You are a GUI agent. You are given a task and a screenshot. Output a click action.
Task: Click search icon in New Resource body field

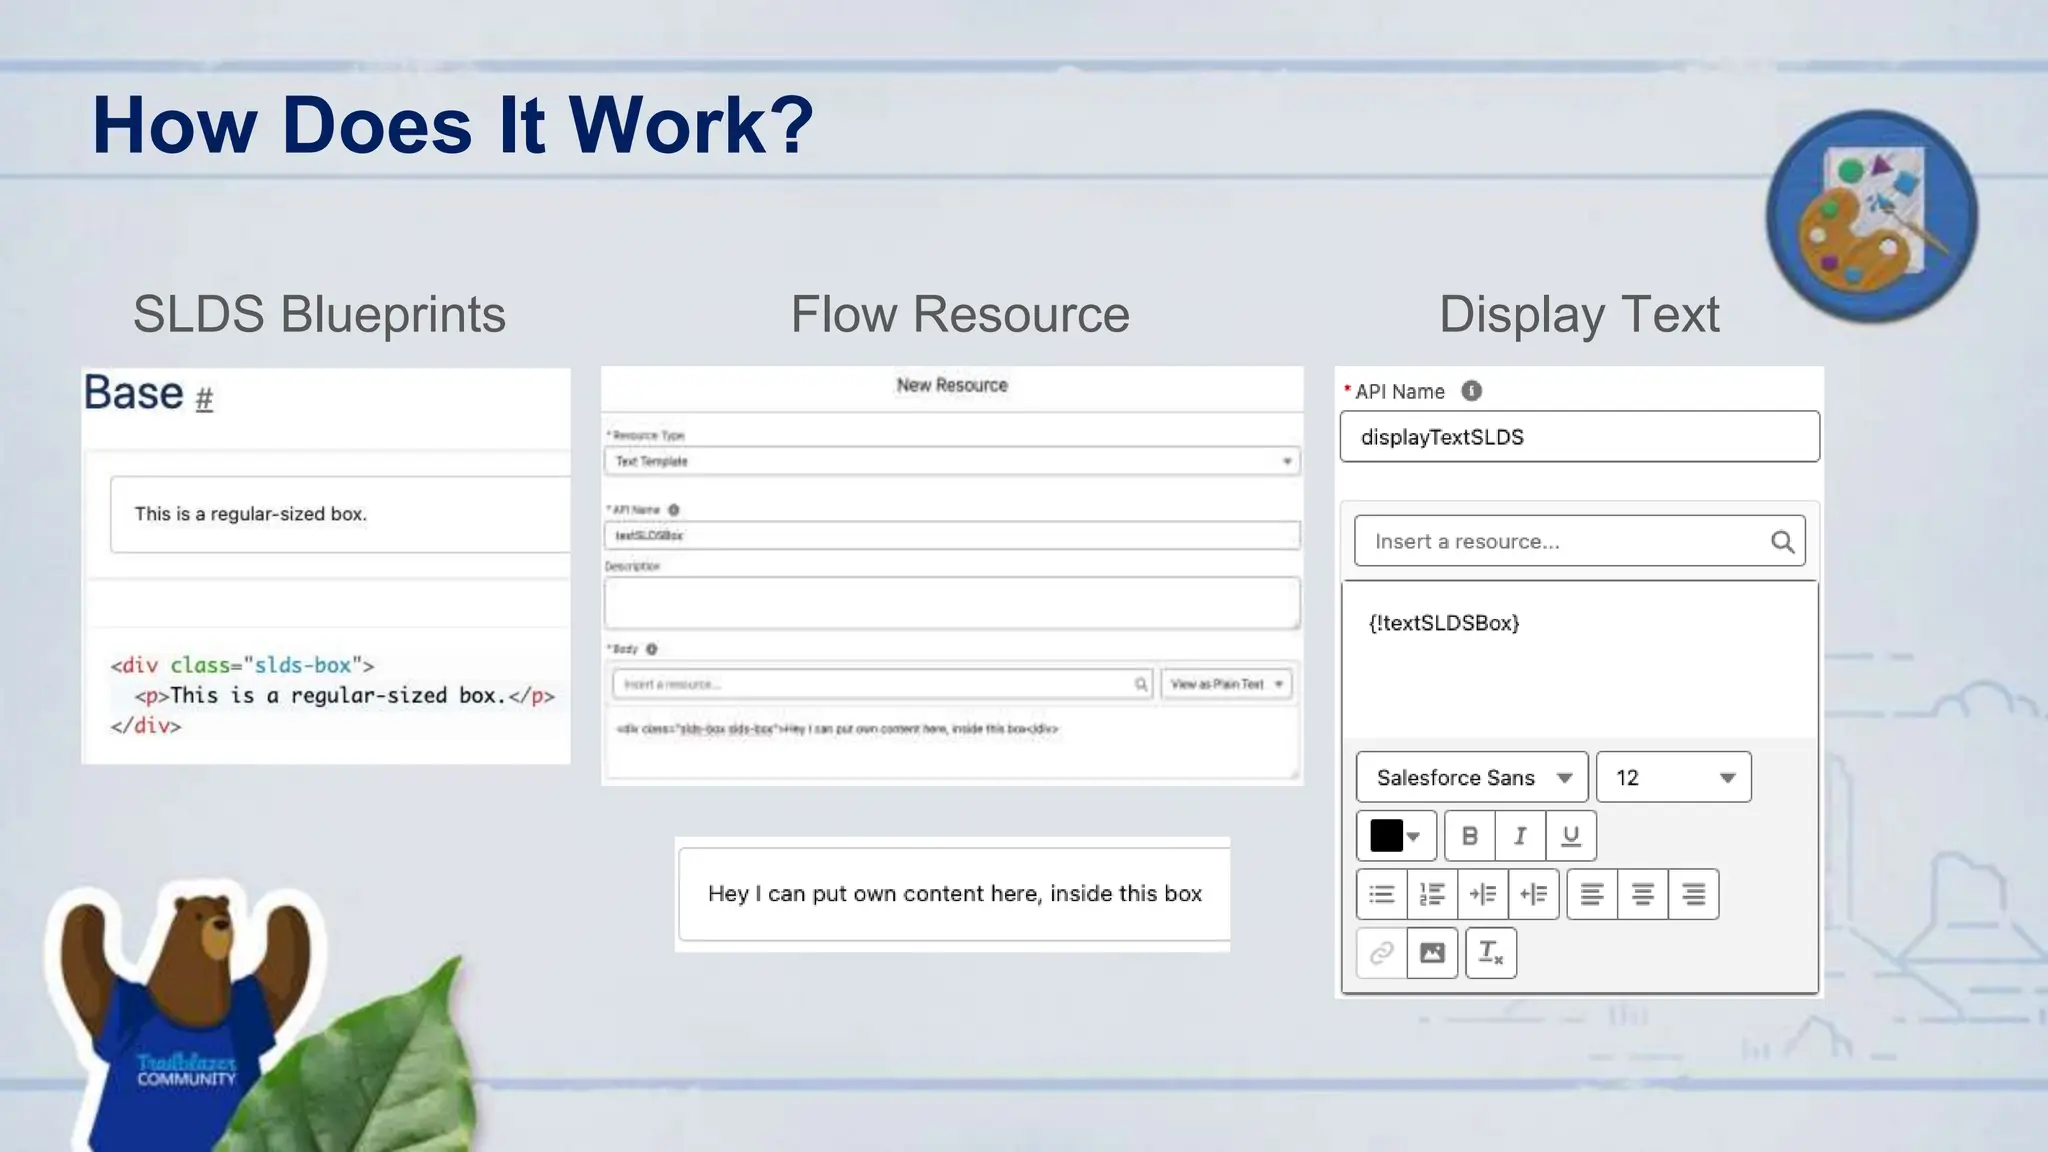[x=1141, y=684]
